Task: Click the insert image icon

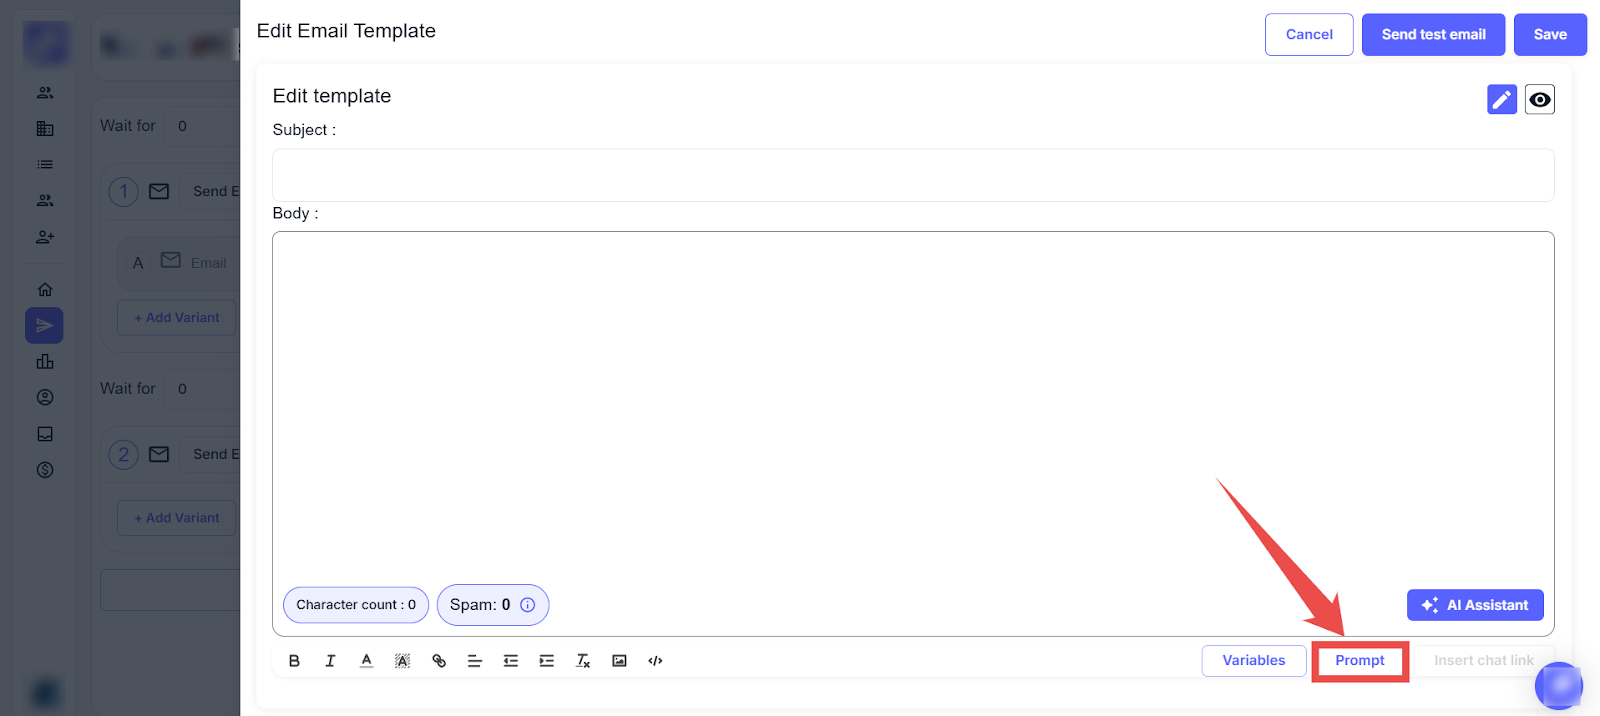Action: (x=619, y=661)
